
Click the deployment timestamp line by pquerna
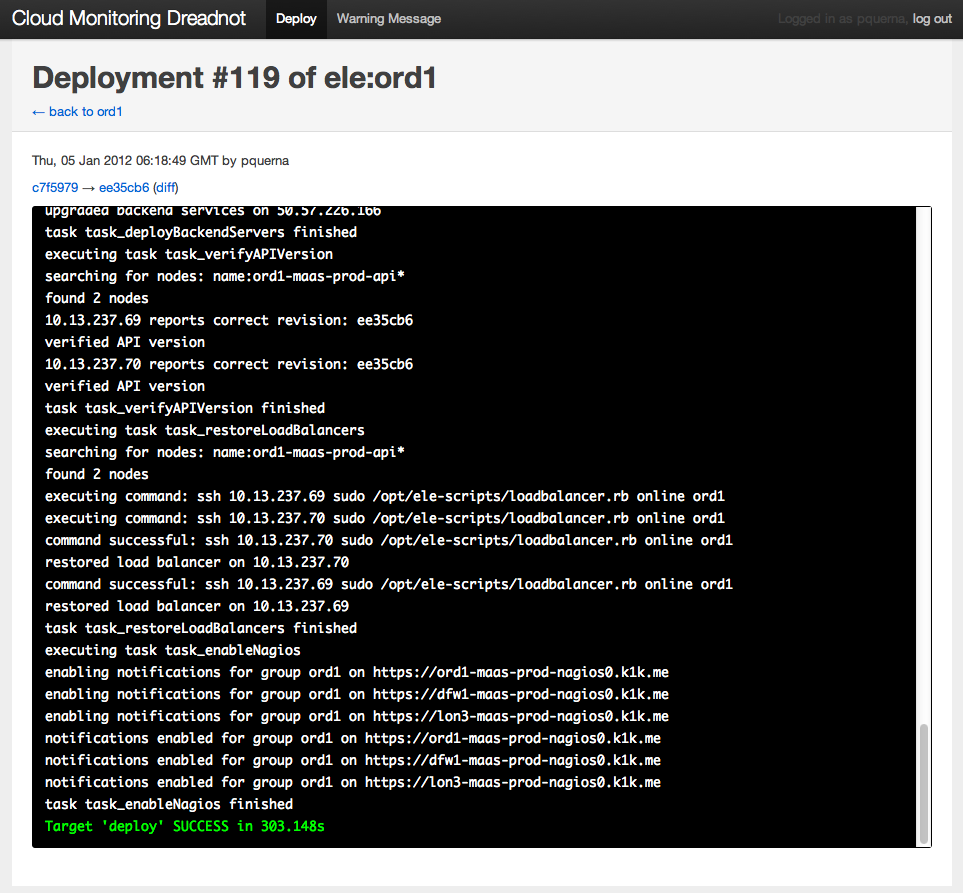(x=160, y=161)
